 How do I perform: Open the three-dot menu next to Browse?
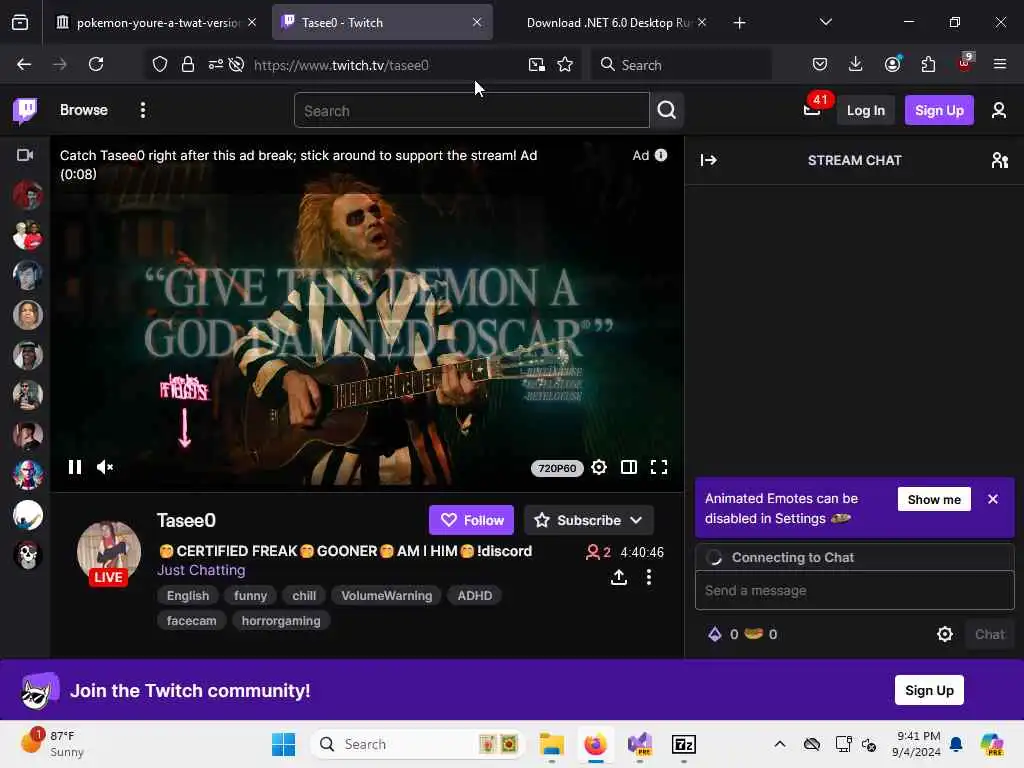pyautogui.click(x=142, y=110)
